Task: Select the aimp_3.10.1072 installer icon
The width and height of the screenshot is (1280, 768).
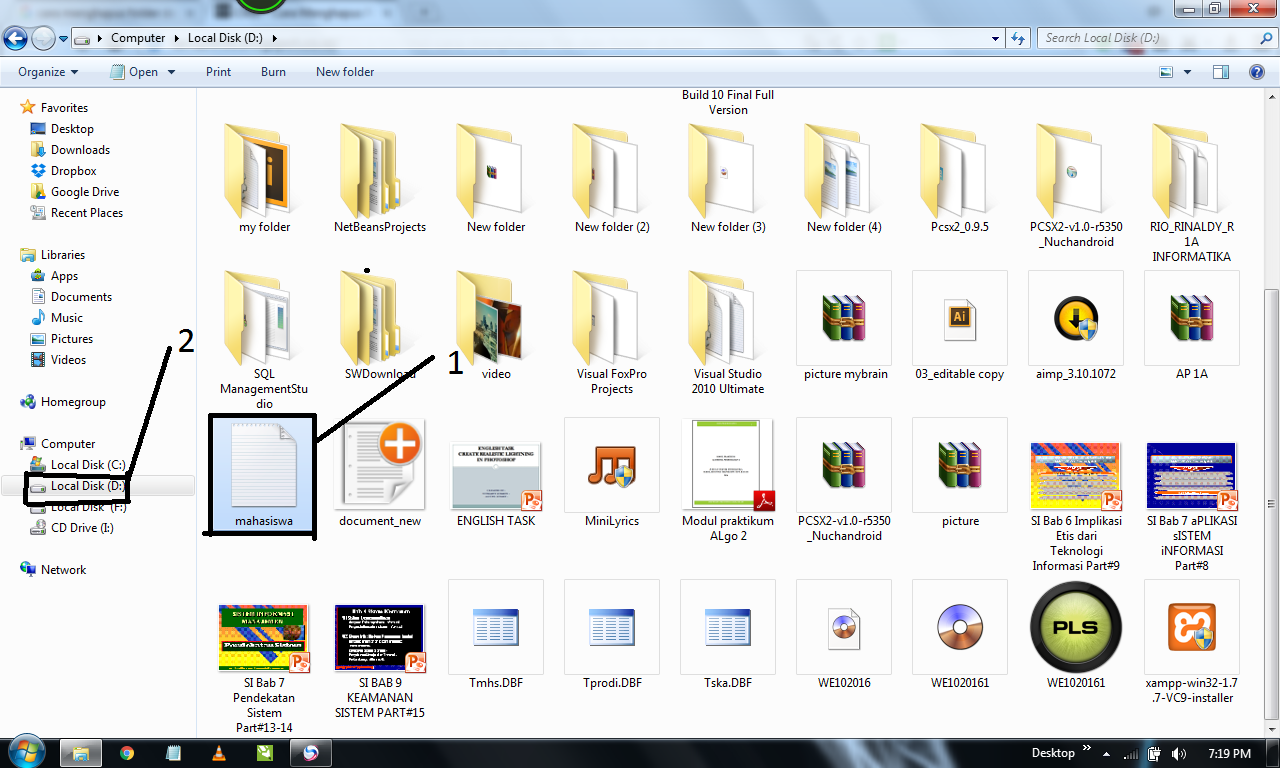Action: pyautogui.click(x=1075, y=318)
